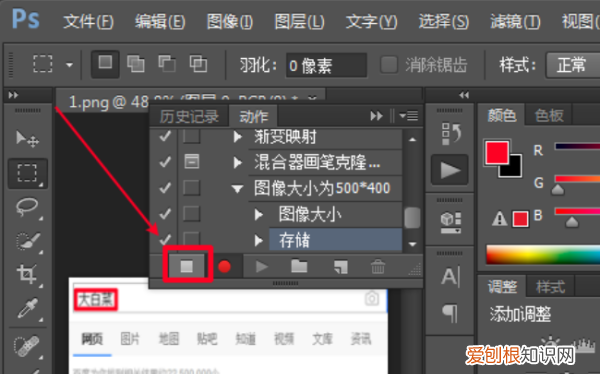Screen dimensions: 600x374
Task: Switch to the 样式 panel tab
Action: coord(550,286)
